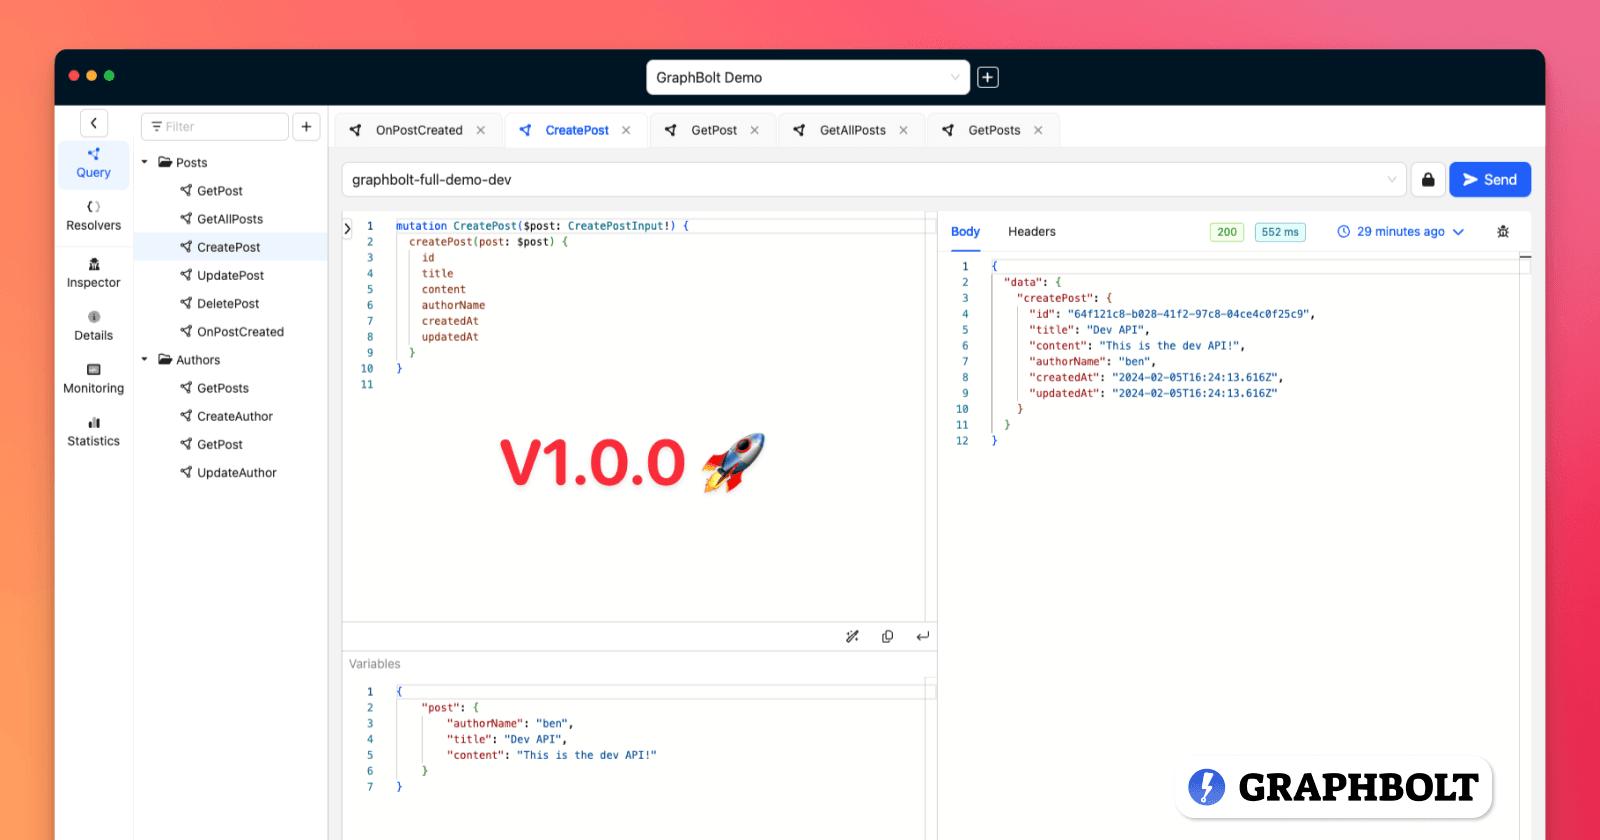Close the OnPostCreated tab

click(x=481, y=130)
